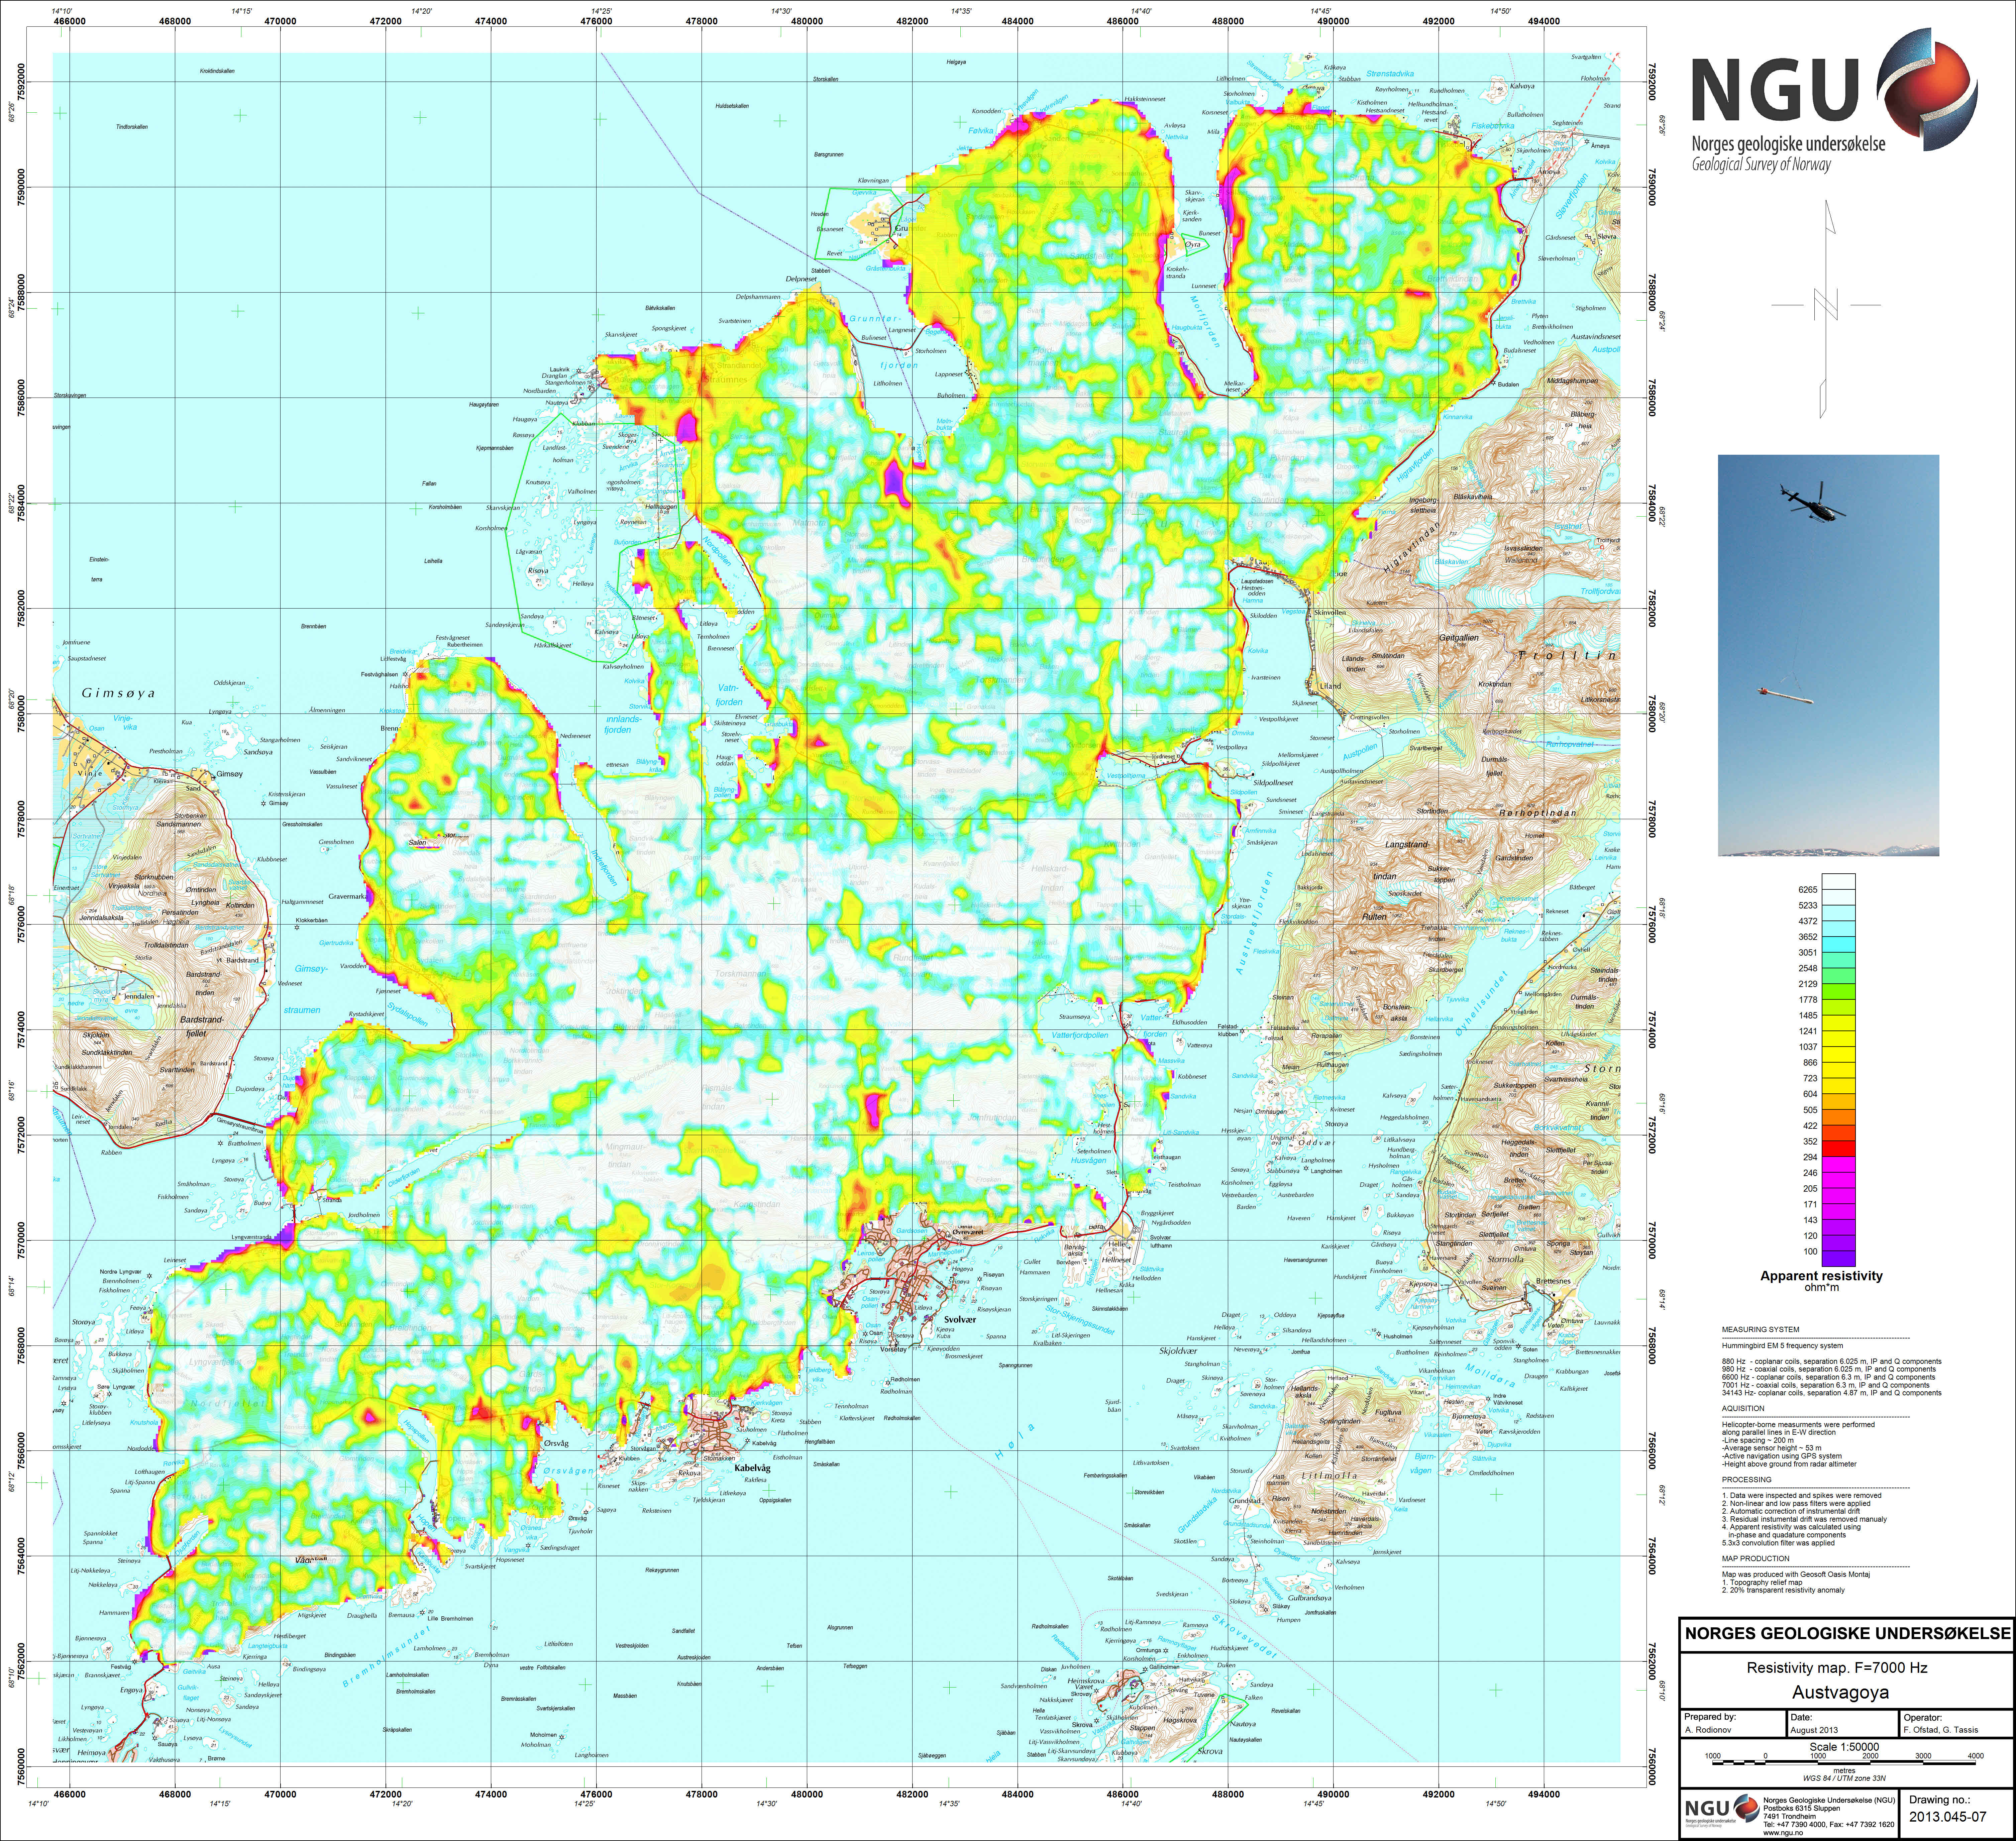
Task: Click 'WGS 84 / UTM zone 33N' text
Action: coord(1845,1778)
